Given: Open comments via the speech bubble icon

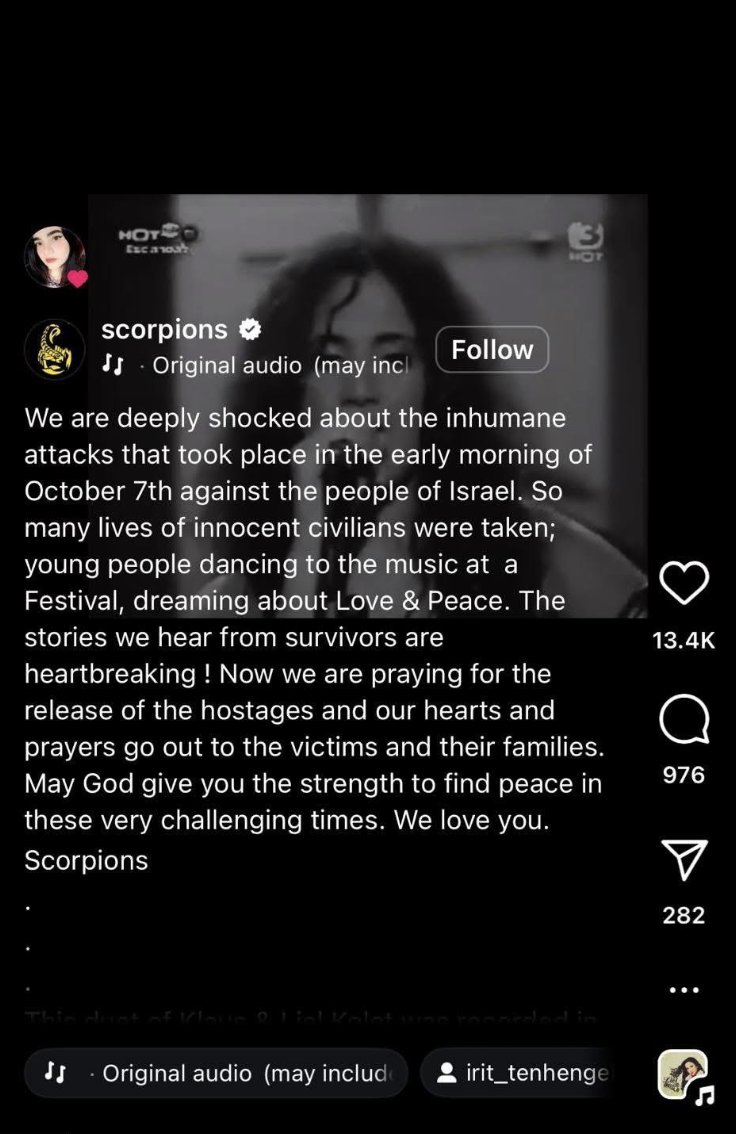Looking at the screenshot, I should (684, 719).
